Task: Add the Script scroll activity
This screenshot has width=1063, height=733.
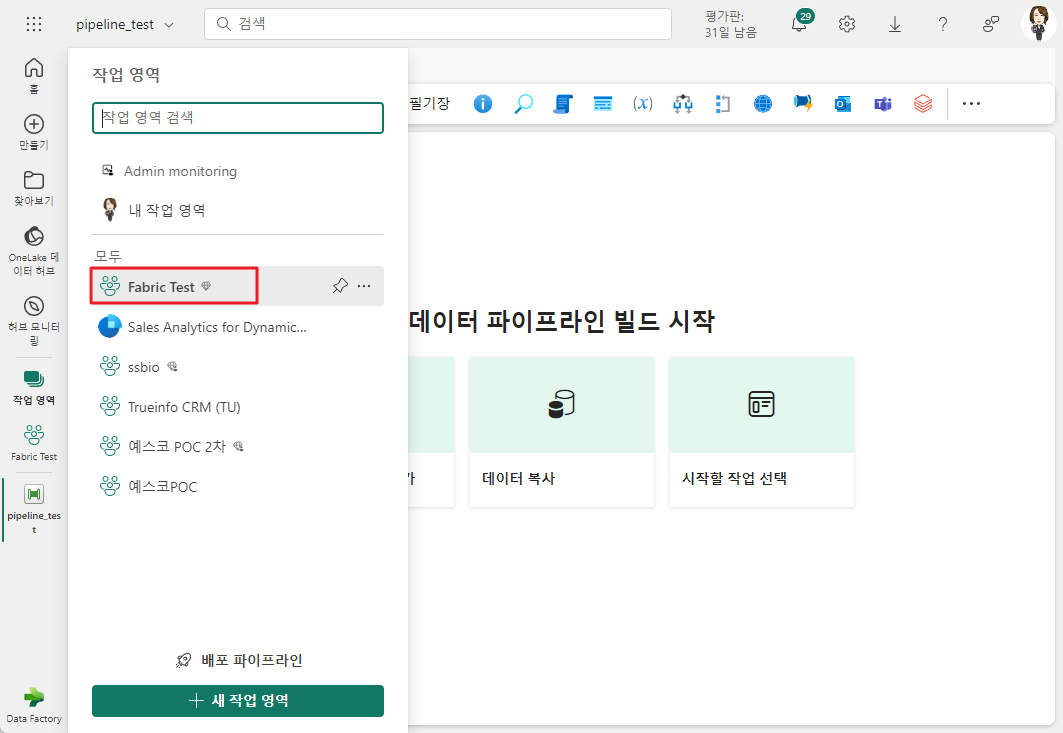Action: point(563,104)
